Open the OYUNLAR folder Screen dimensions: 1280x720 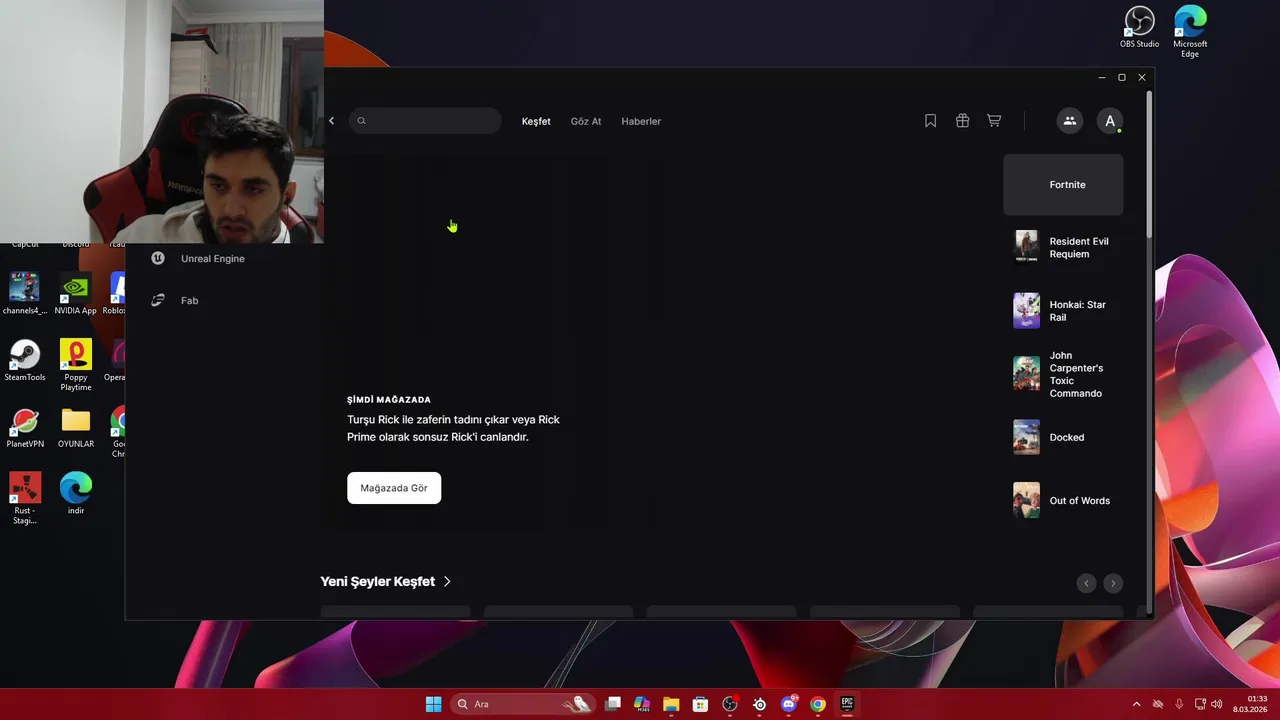[75, 428]
